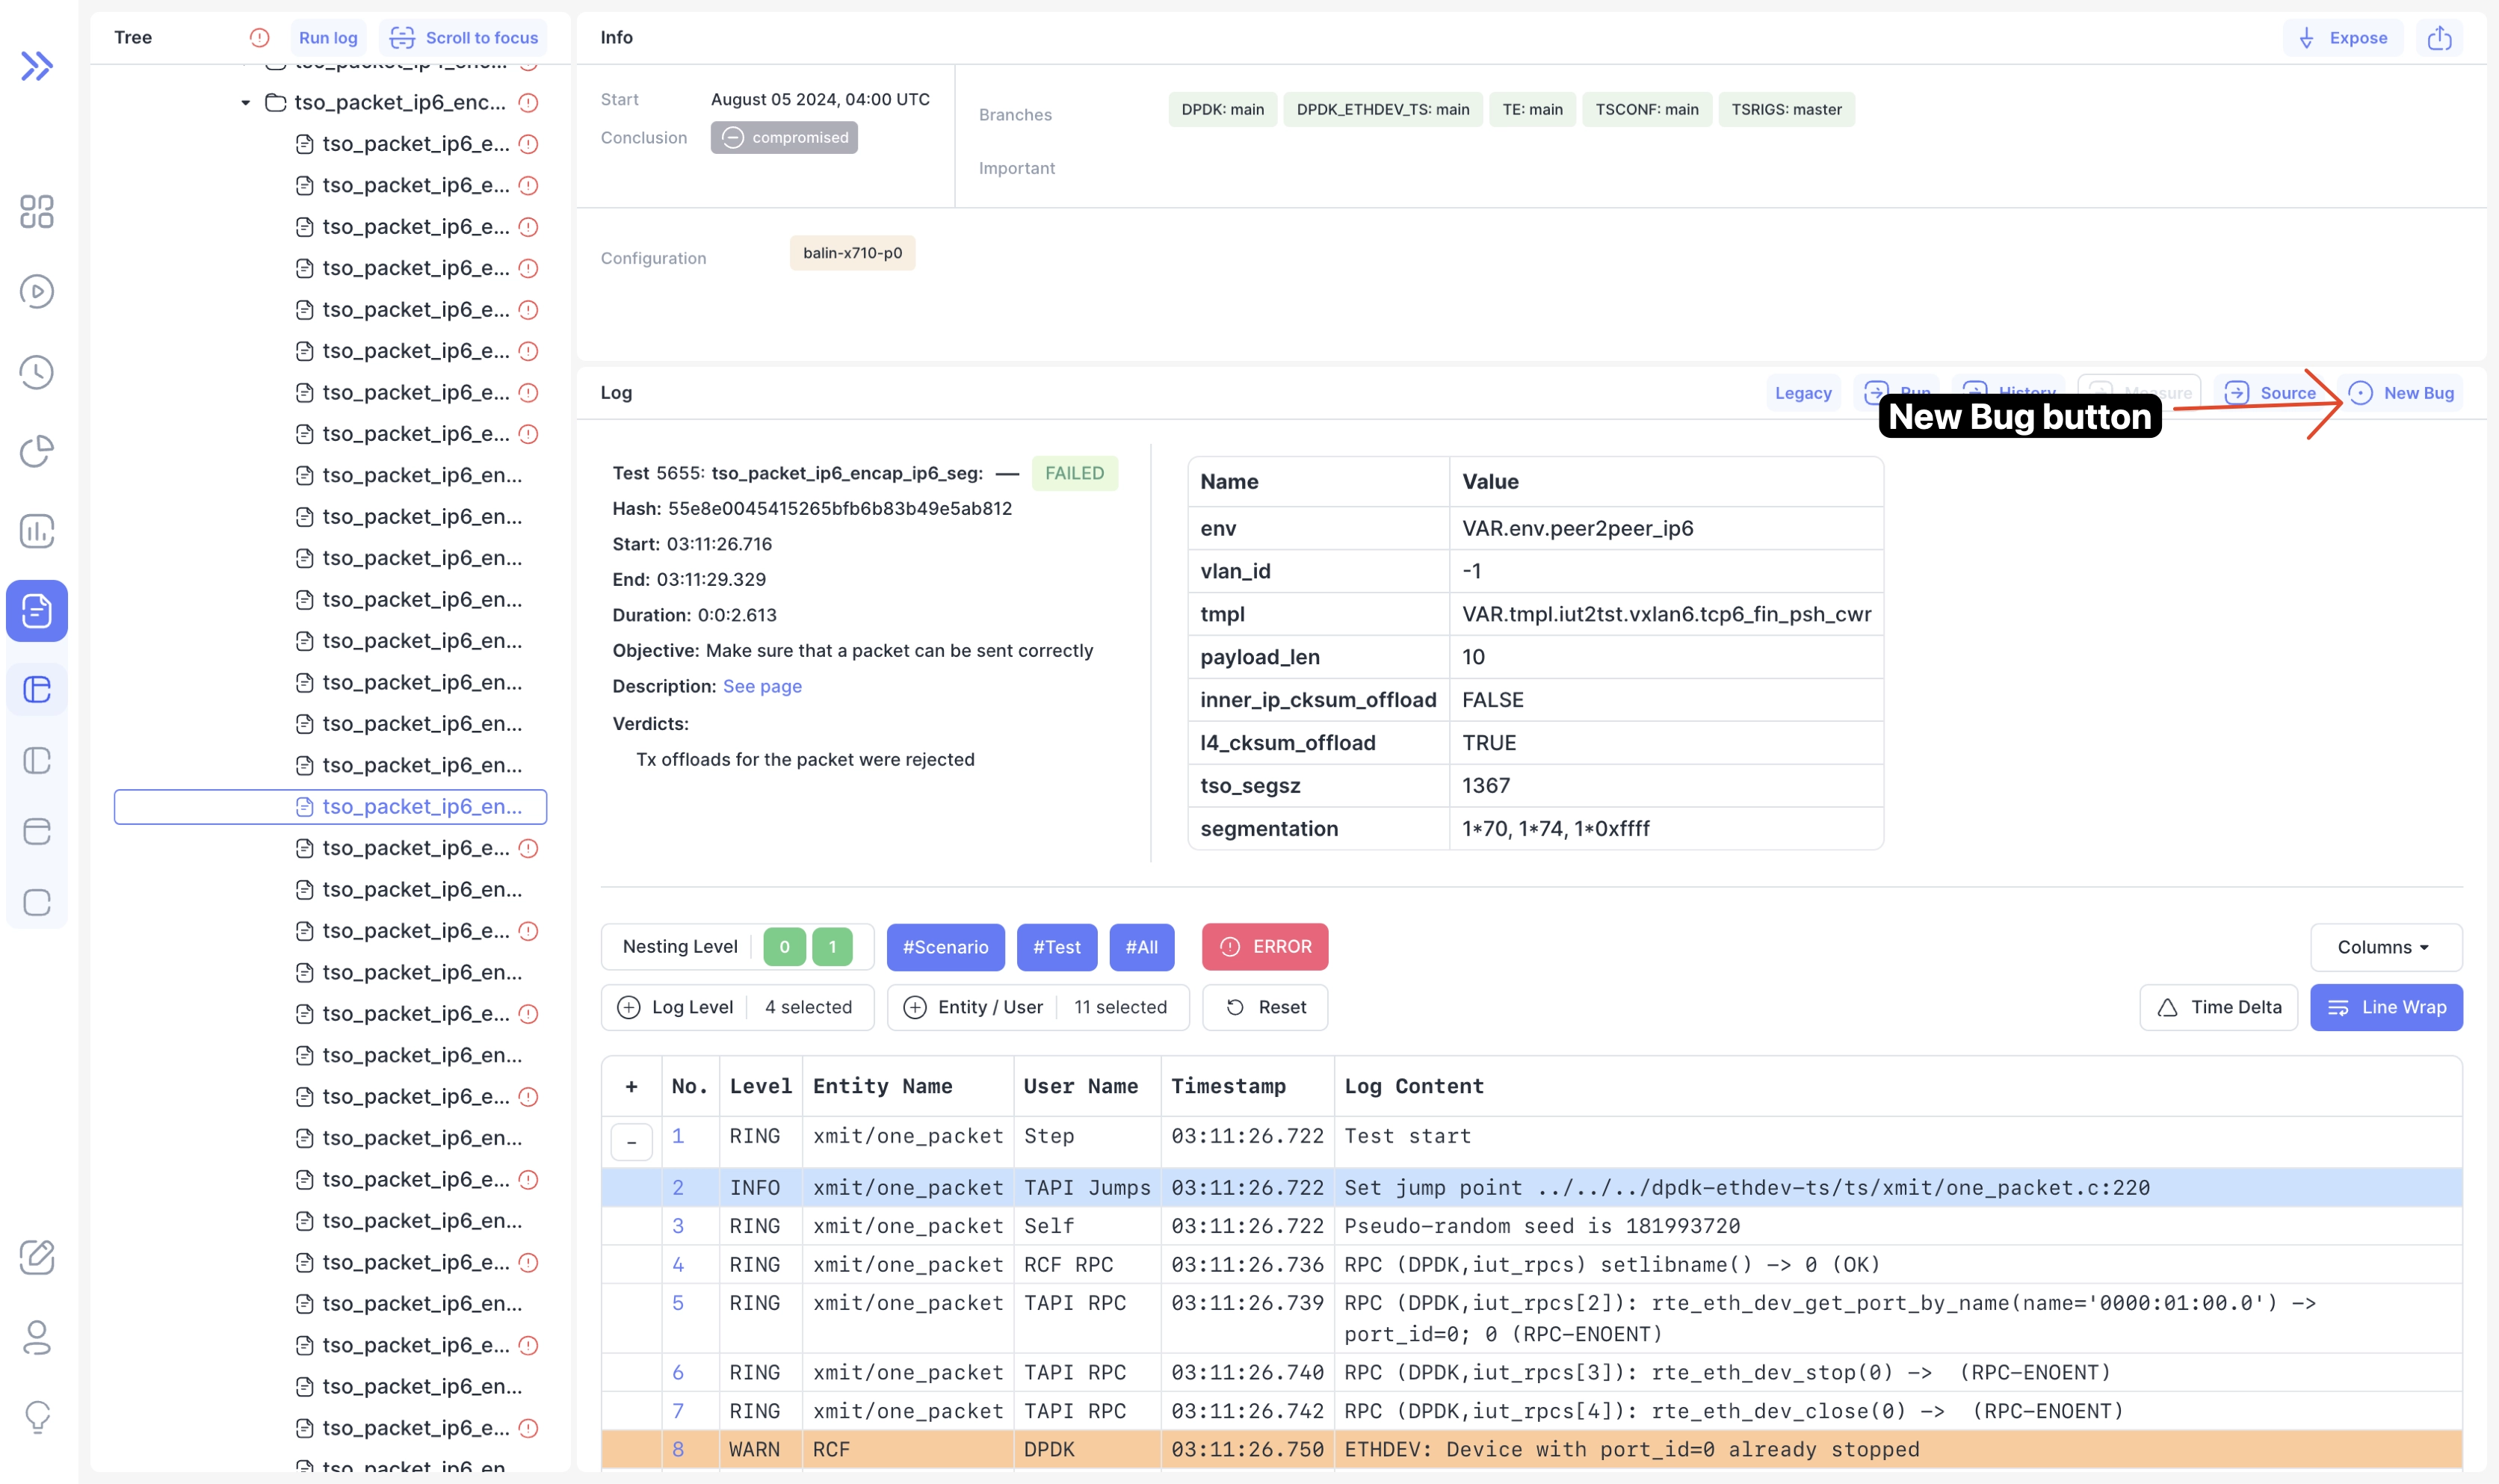2499x1484 pixels.
Task: Collapse log row 1 with minus button
Action: point(631,1141)
